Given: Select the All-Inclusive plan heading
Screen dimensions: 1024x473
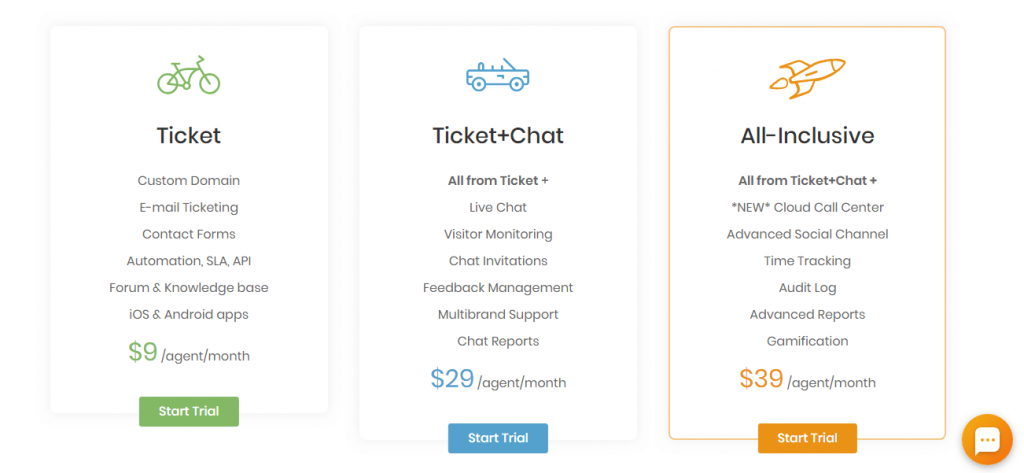Looking at the screenshot, I should click(x=807, y=135).
